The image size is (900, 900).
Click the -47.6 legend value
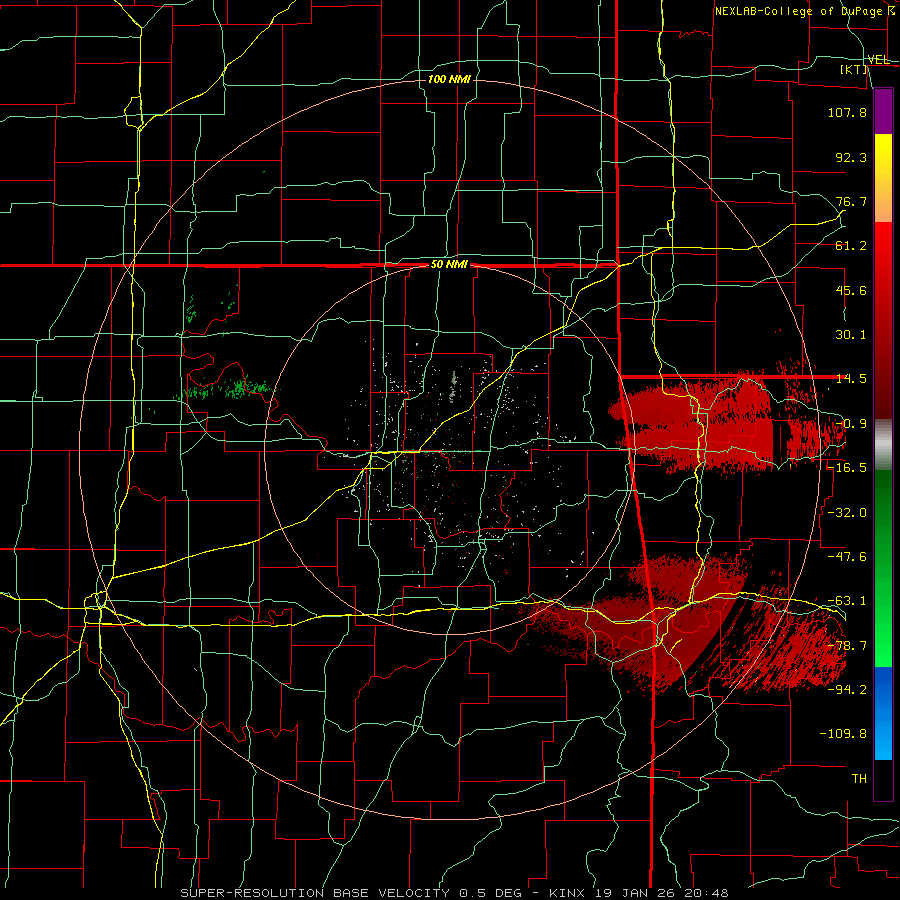click(847, 557)
